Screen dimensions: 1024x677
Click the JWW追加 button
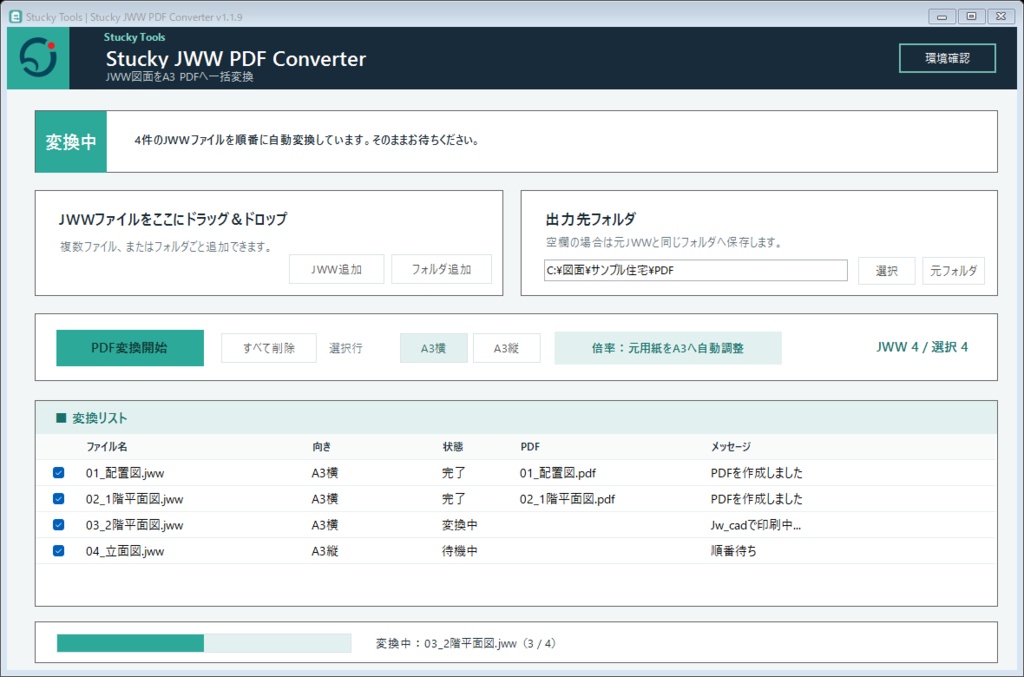point(336,269)
